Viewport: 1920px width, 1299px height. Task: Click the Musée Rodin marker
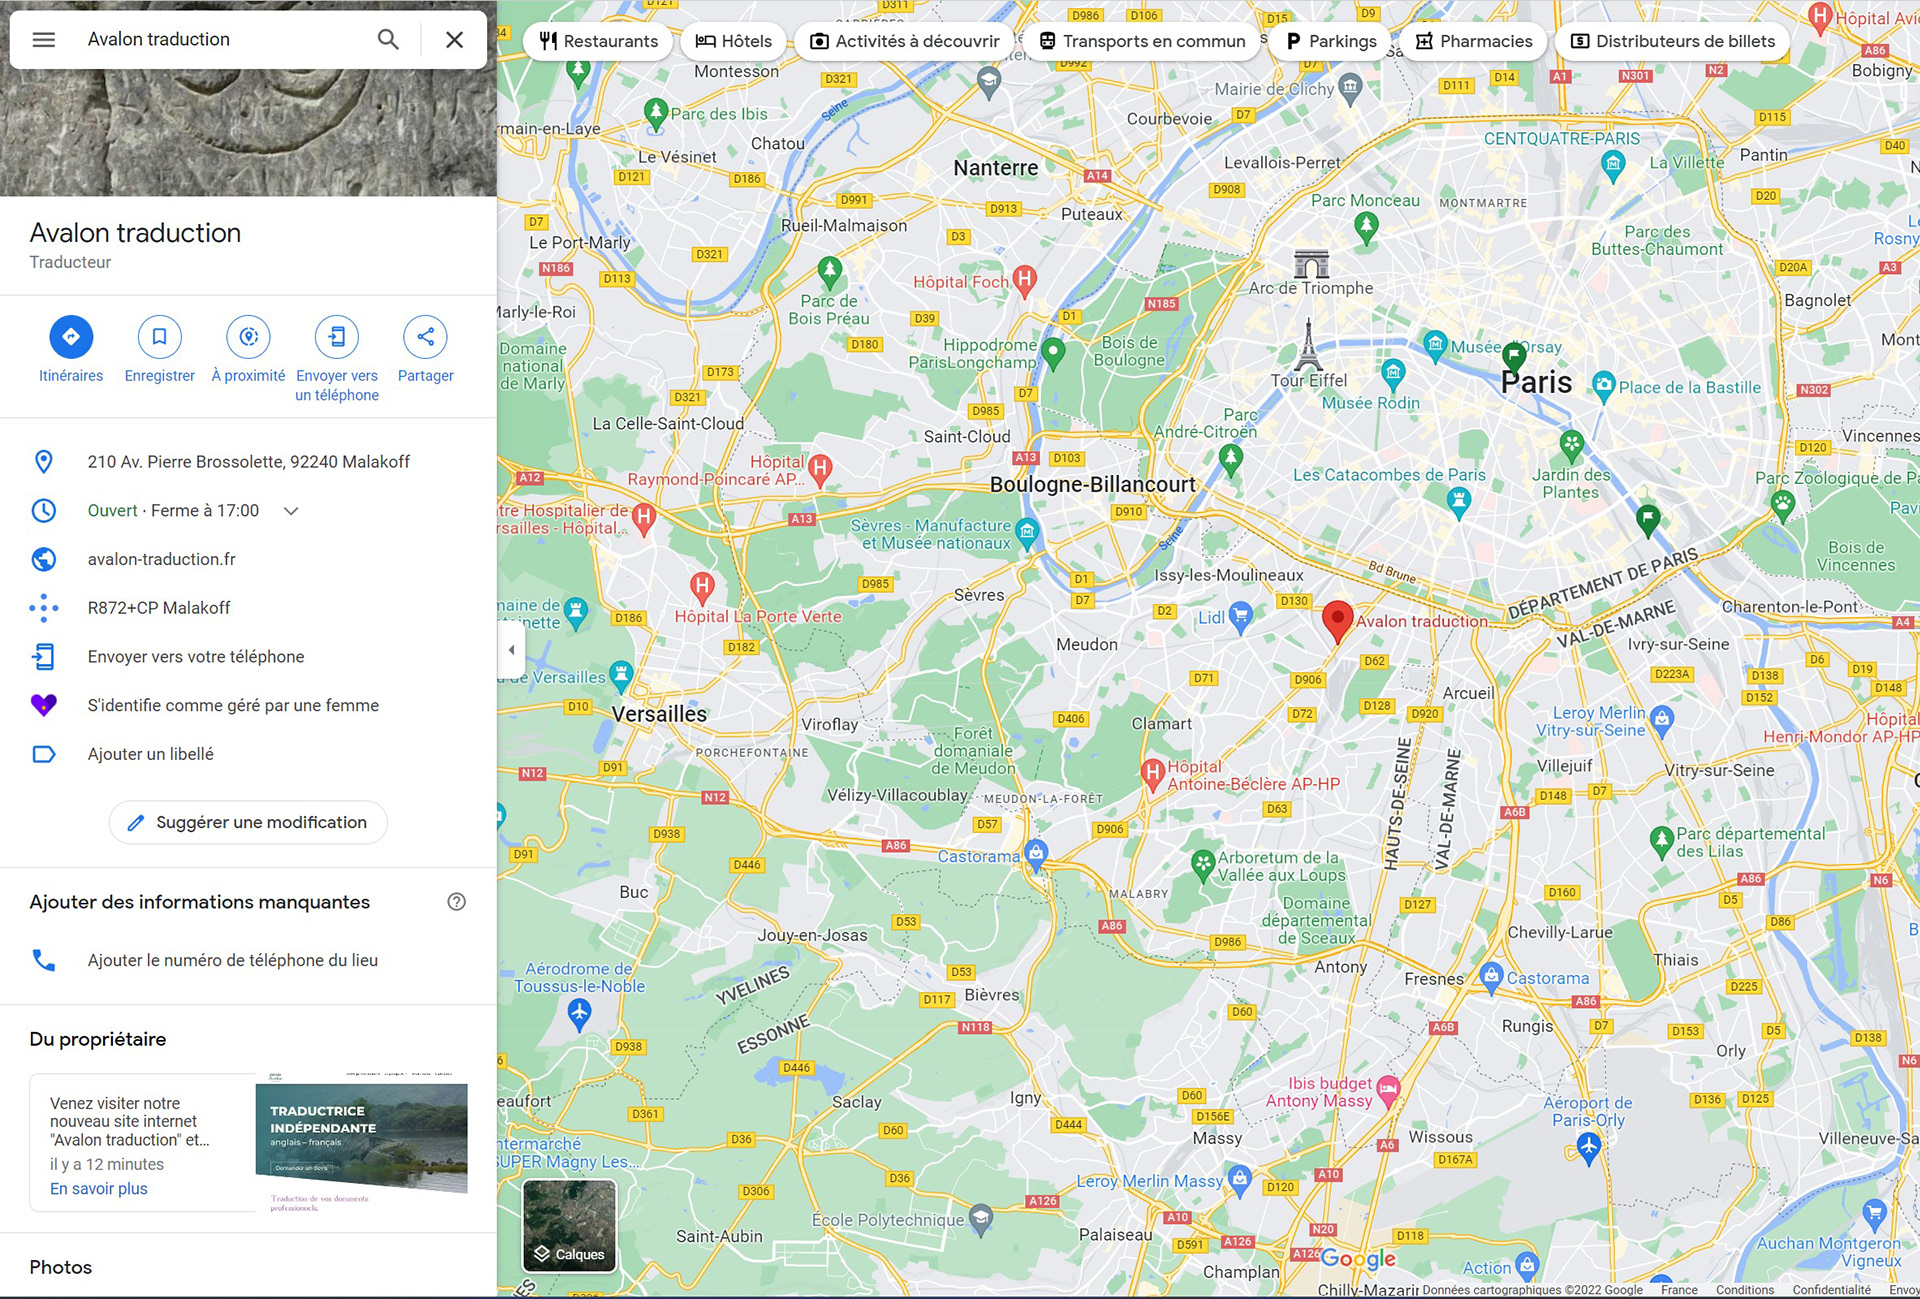click(1393, 375)
